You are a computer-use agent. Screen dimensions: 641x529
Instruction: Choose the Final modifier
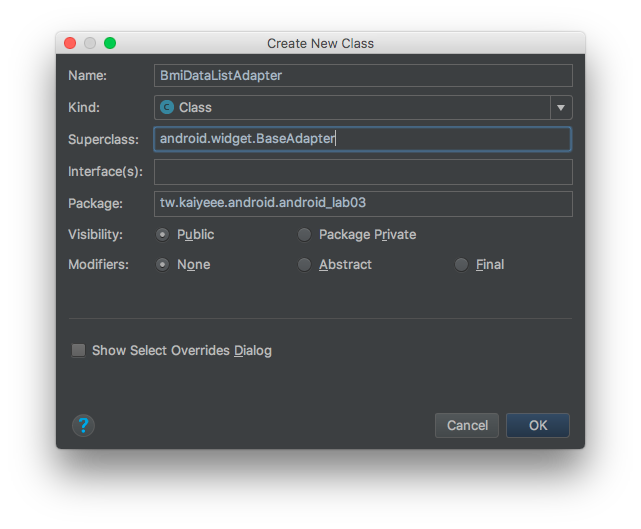(x=461, y=264)
